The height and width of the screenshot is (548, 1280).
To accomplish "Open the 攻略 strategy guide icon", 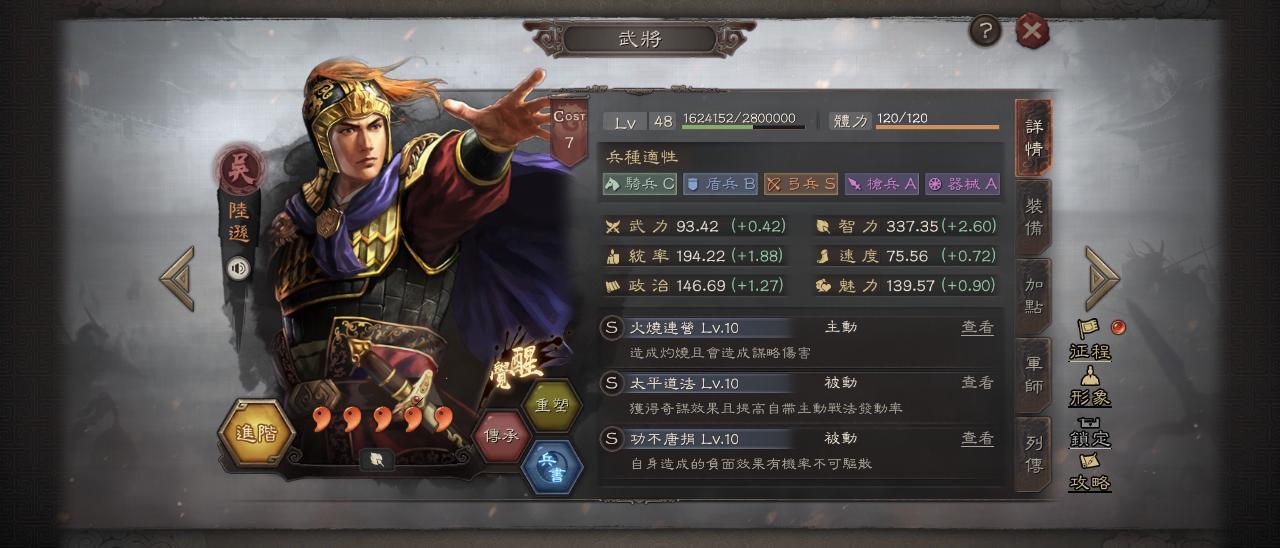I will [1090, 473].
